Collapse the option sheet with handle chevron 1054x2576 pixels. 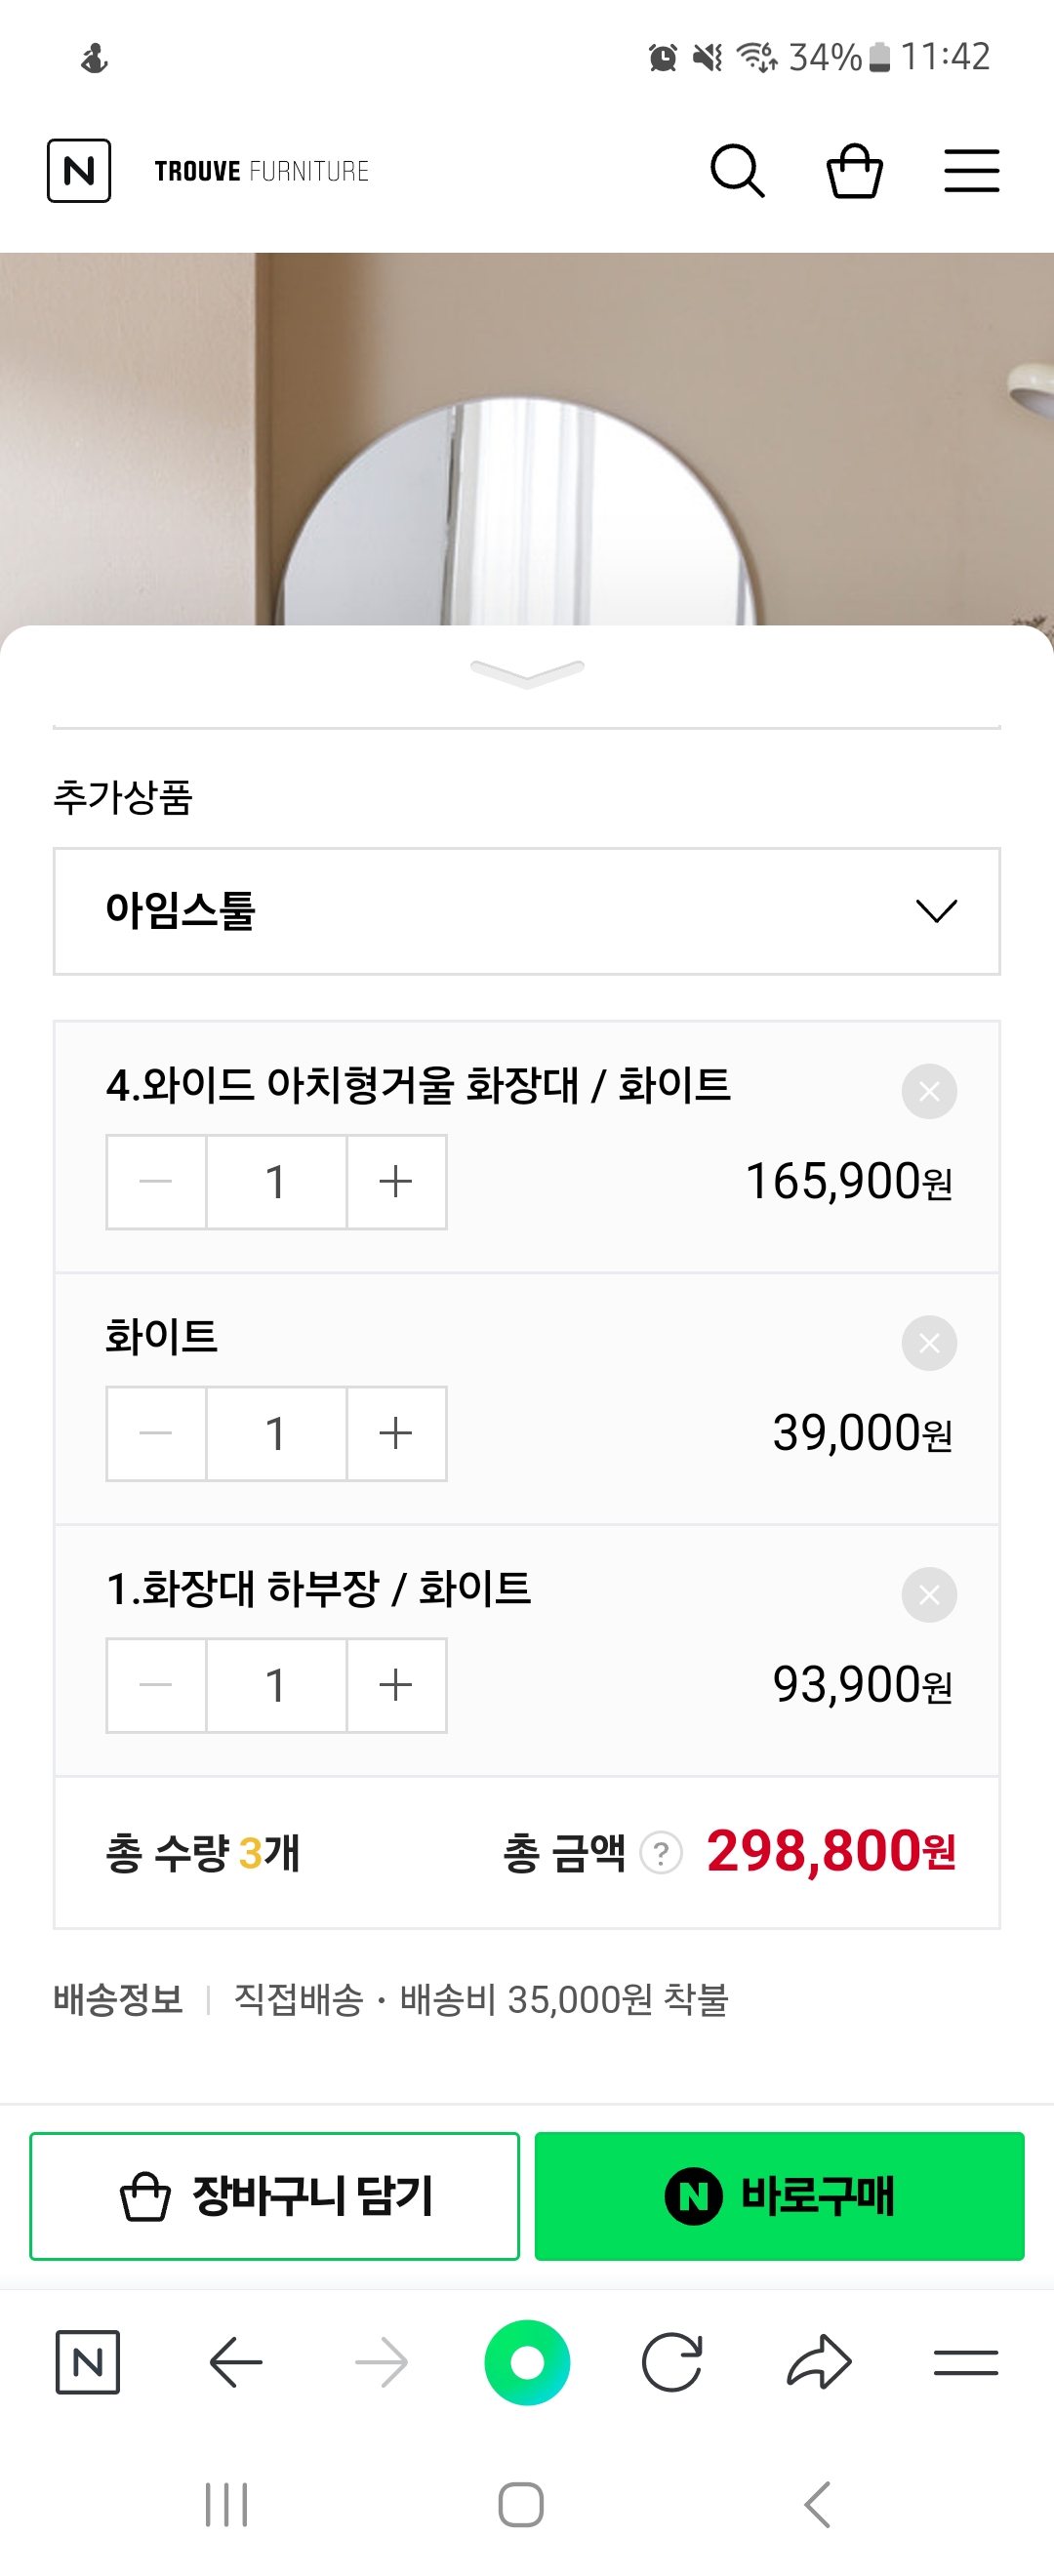tap(527, 672)
